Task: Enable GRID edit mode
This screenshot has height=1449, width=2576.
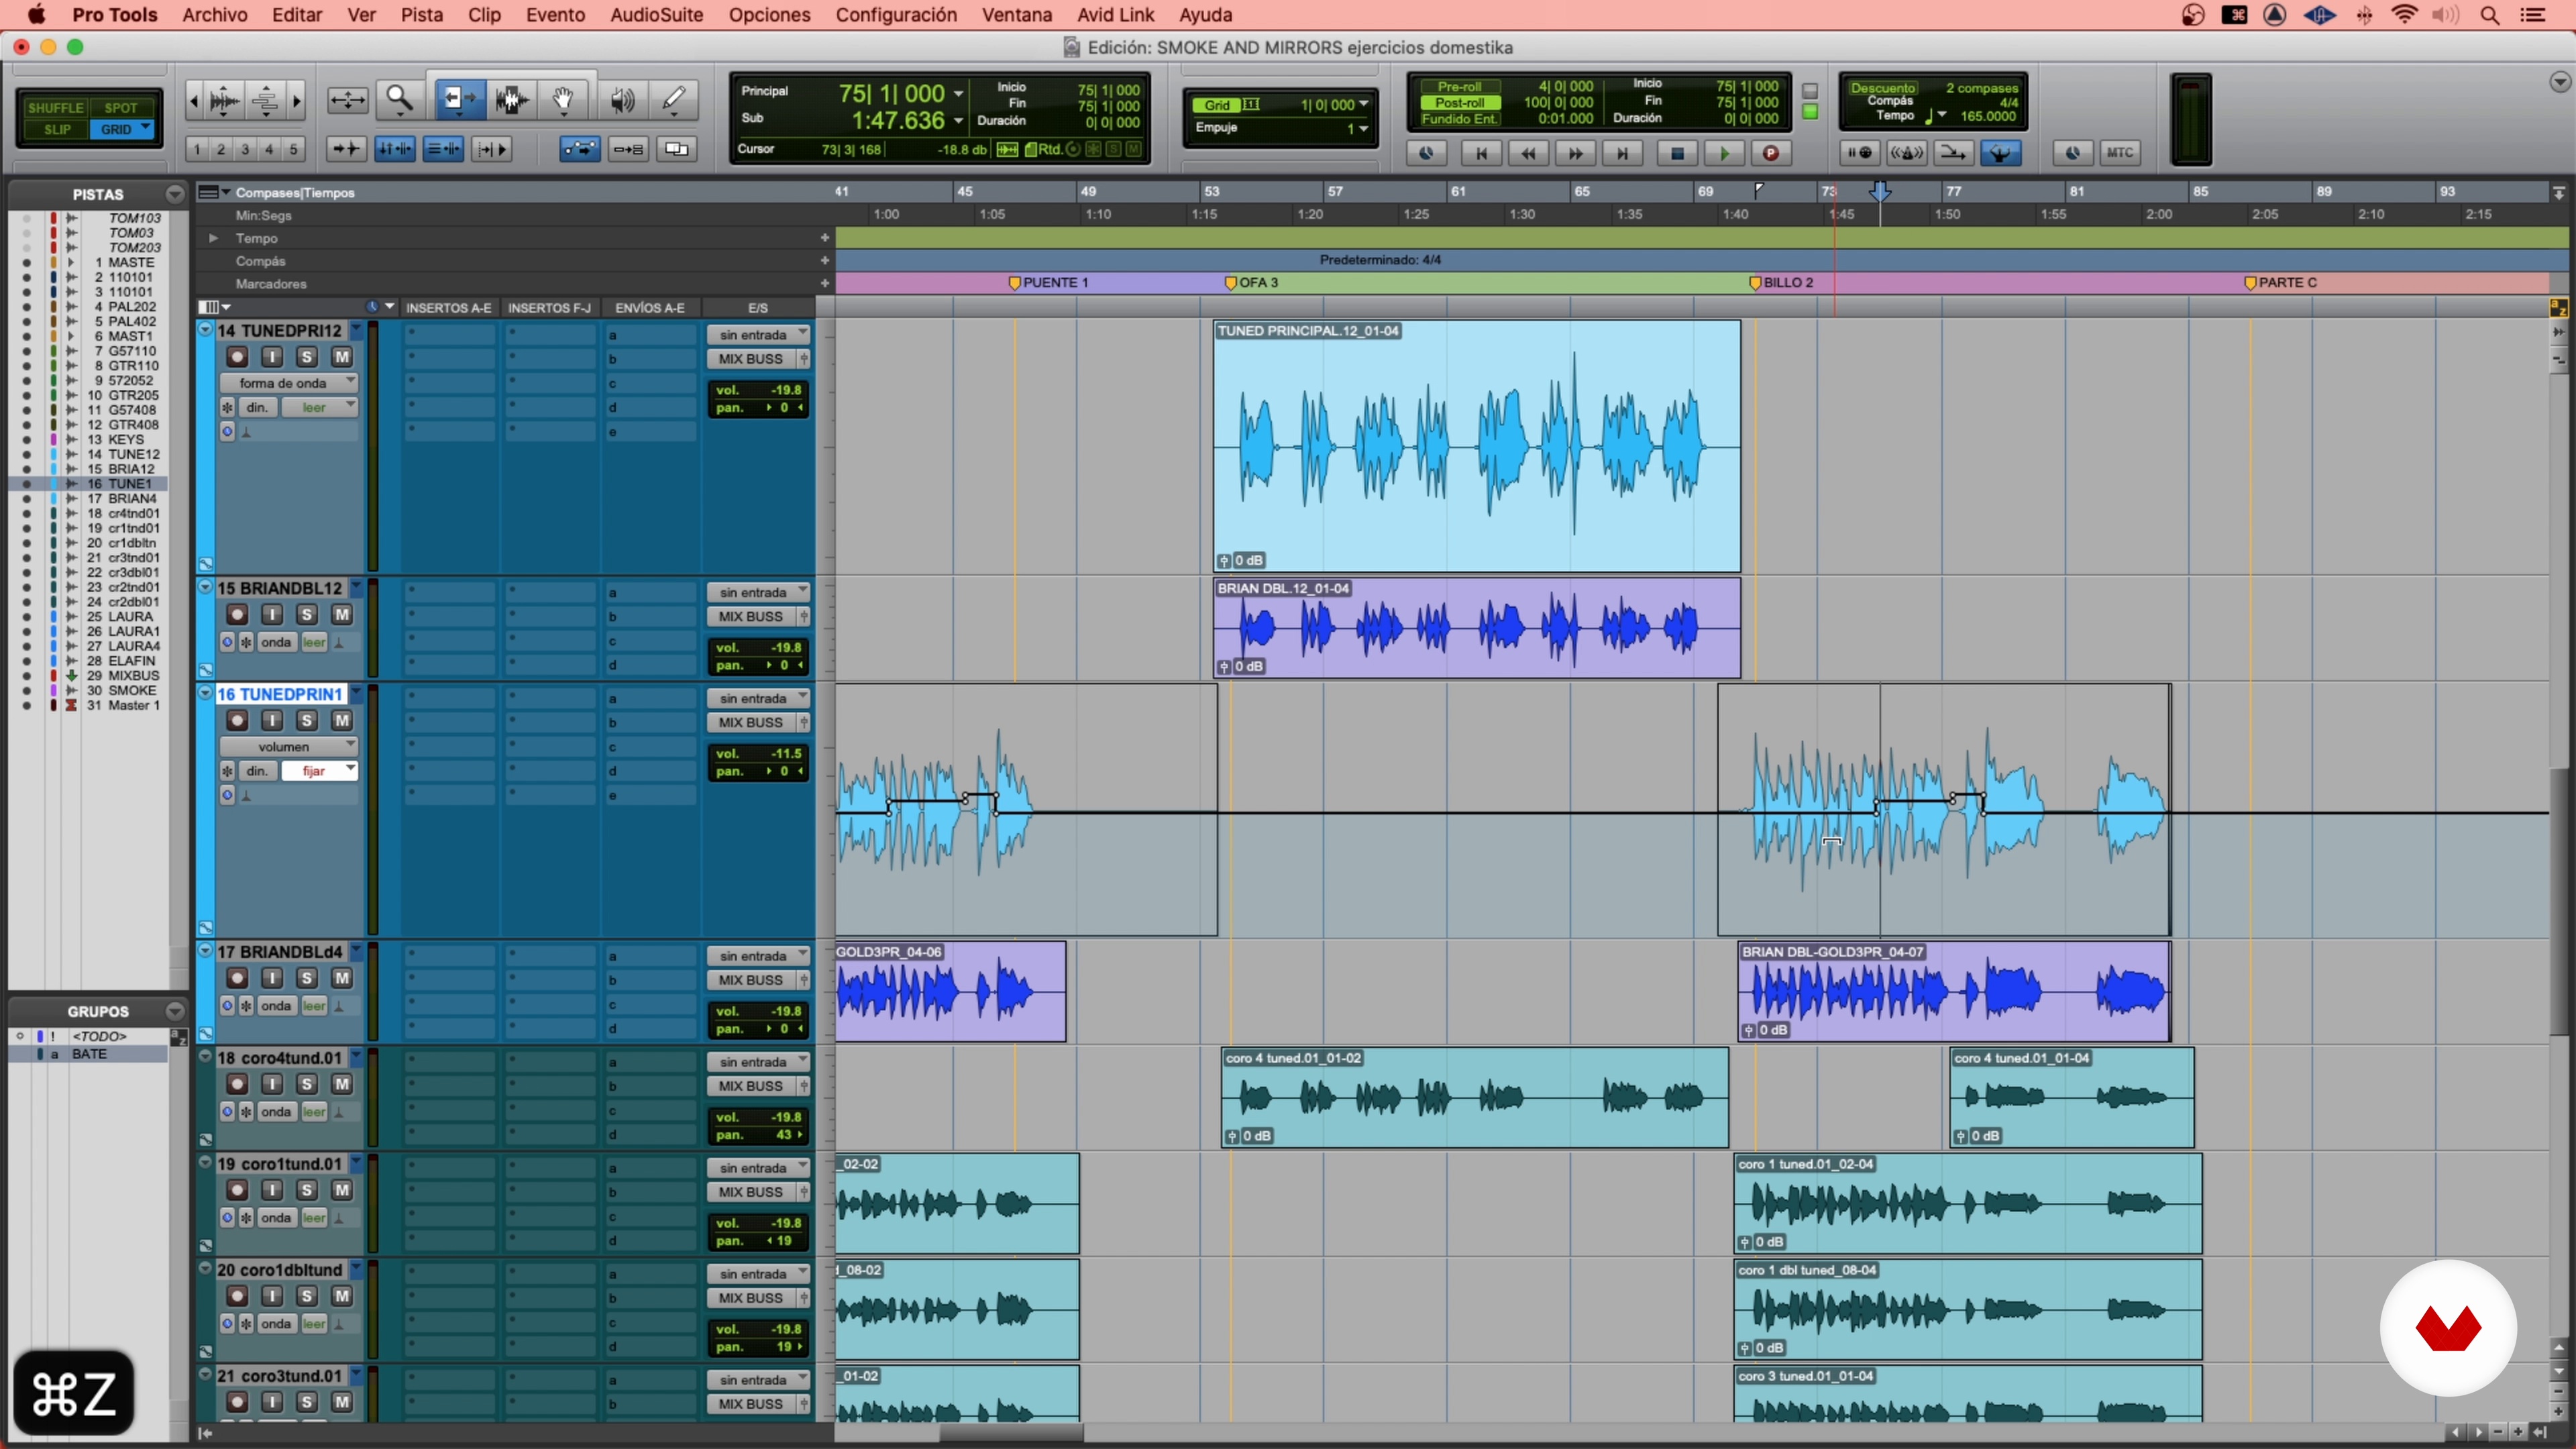Action: point(121,130)
